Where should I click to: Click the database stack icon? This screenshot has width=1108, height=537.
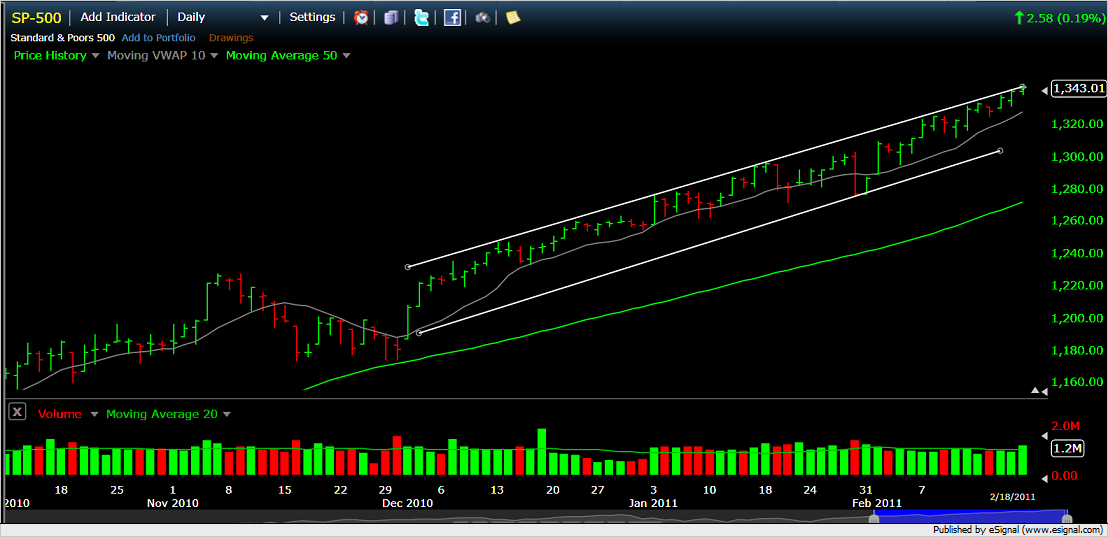[391, 18]
